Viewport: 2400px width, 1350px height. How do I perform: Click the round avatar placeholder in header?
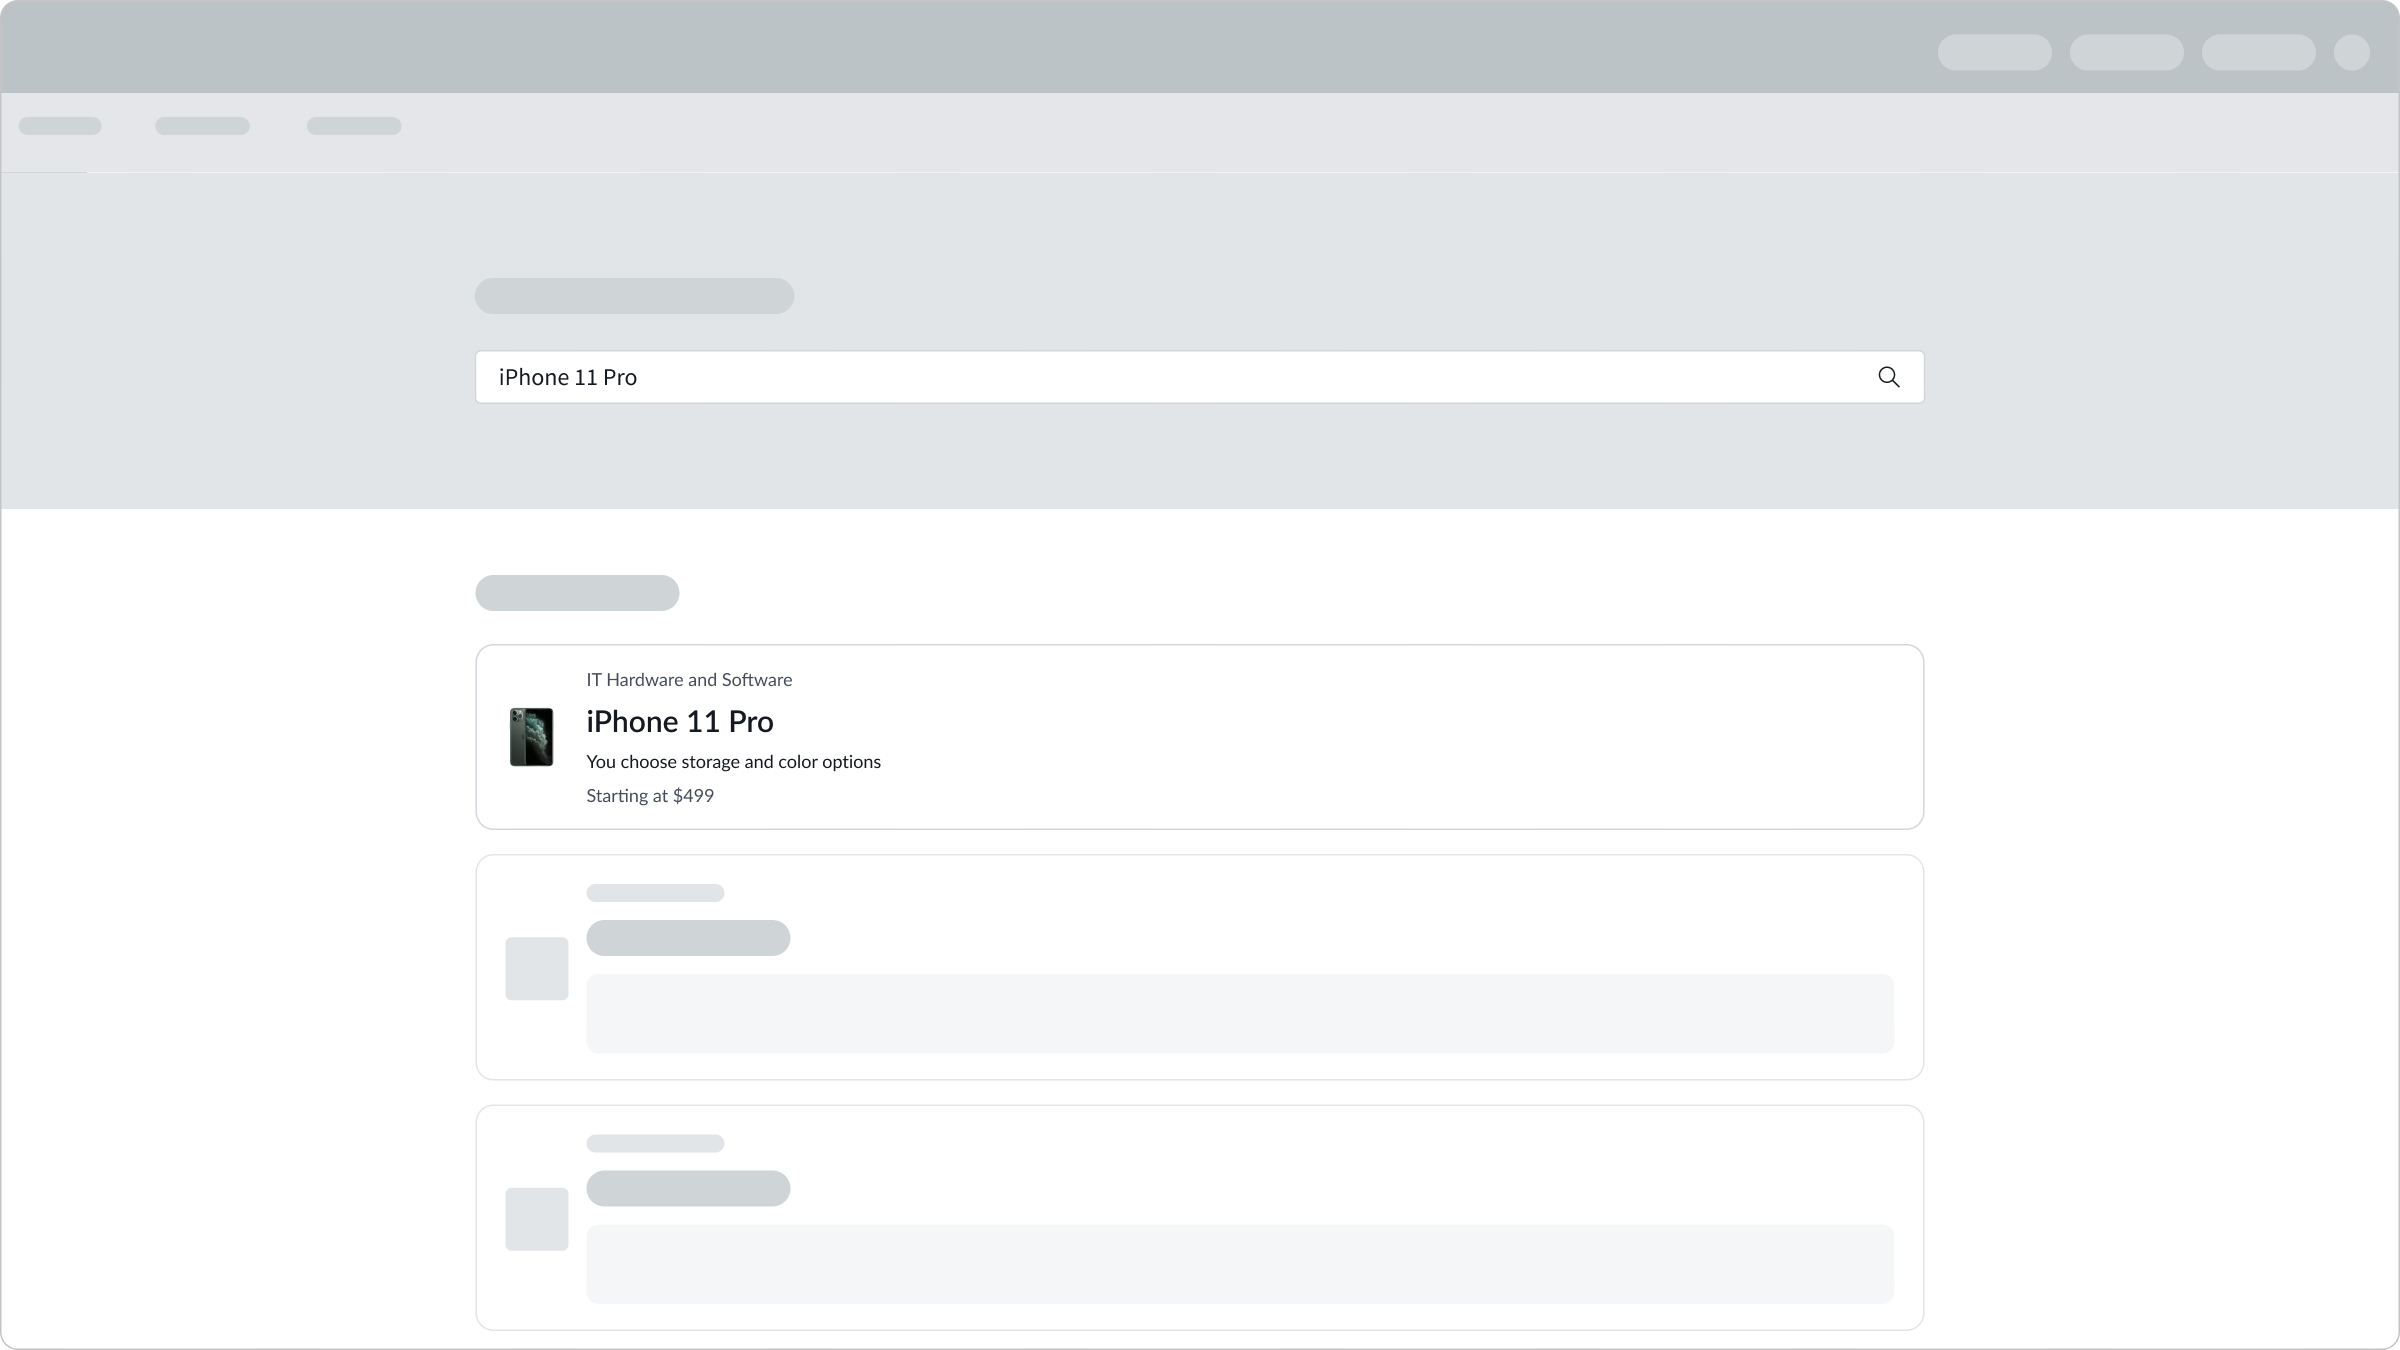point(2351,52)
